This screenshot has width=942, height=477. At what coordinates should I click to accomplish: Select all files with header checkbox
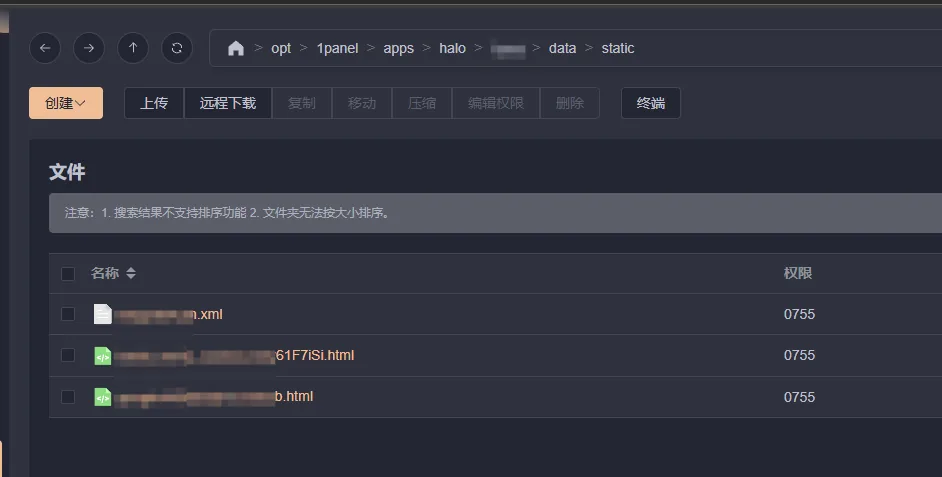[x=68, y=274]
